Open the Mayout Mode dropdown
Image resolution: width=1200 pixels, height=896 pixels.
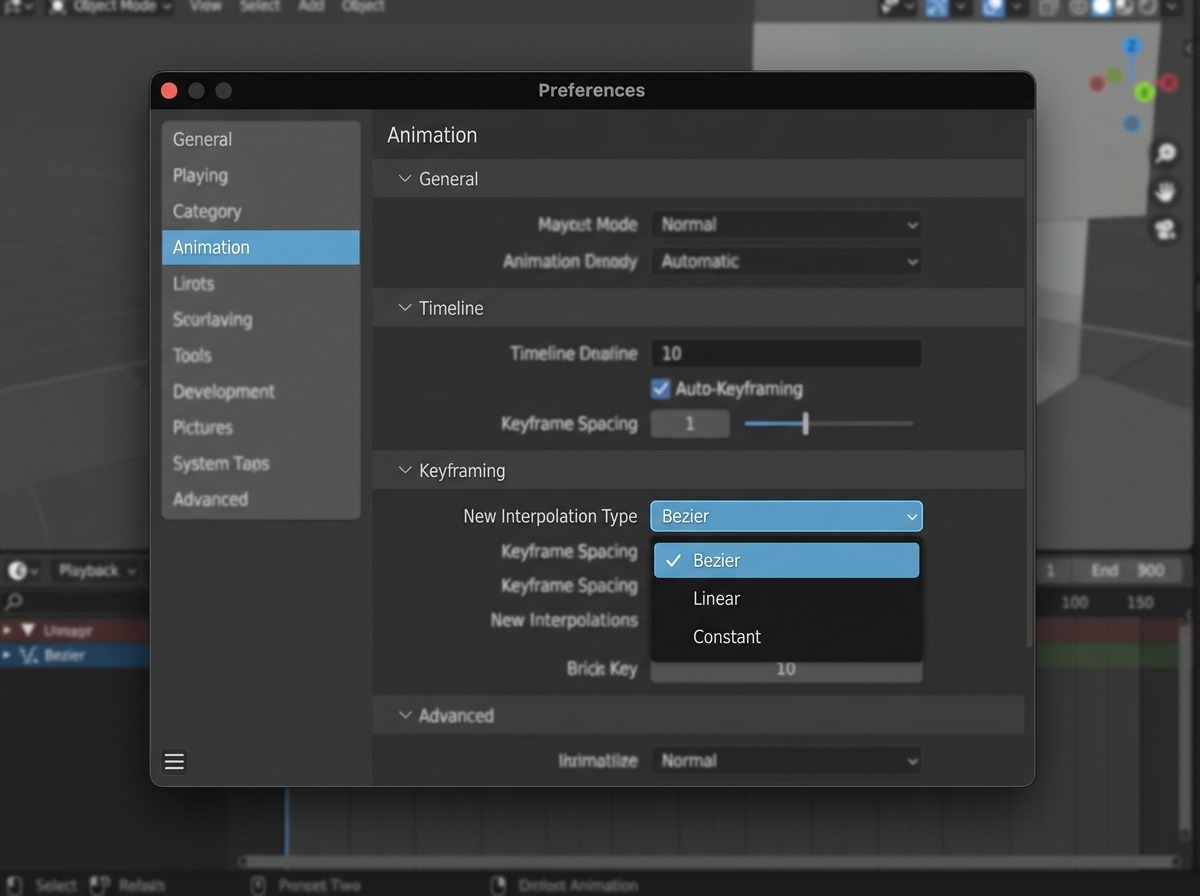tap(786, 225)
